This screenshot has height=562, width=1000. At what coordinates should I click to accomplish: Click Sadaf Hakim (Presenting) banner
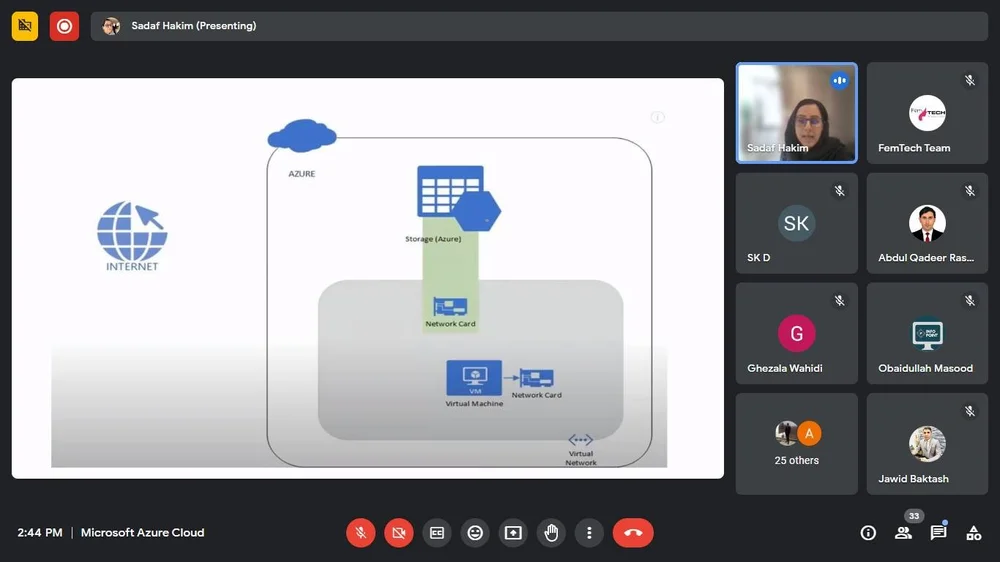point(539,26)
